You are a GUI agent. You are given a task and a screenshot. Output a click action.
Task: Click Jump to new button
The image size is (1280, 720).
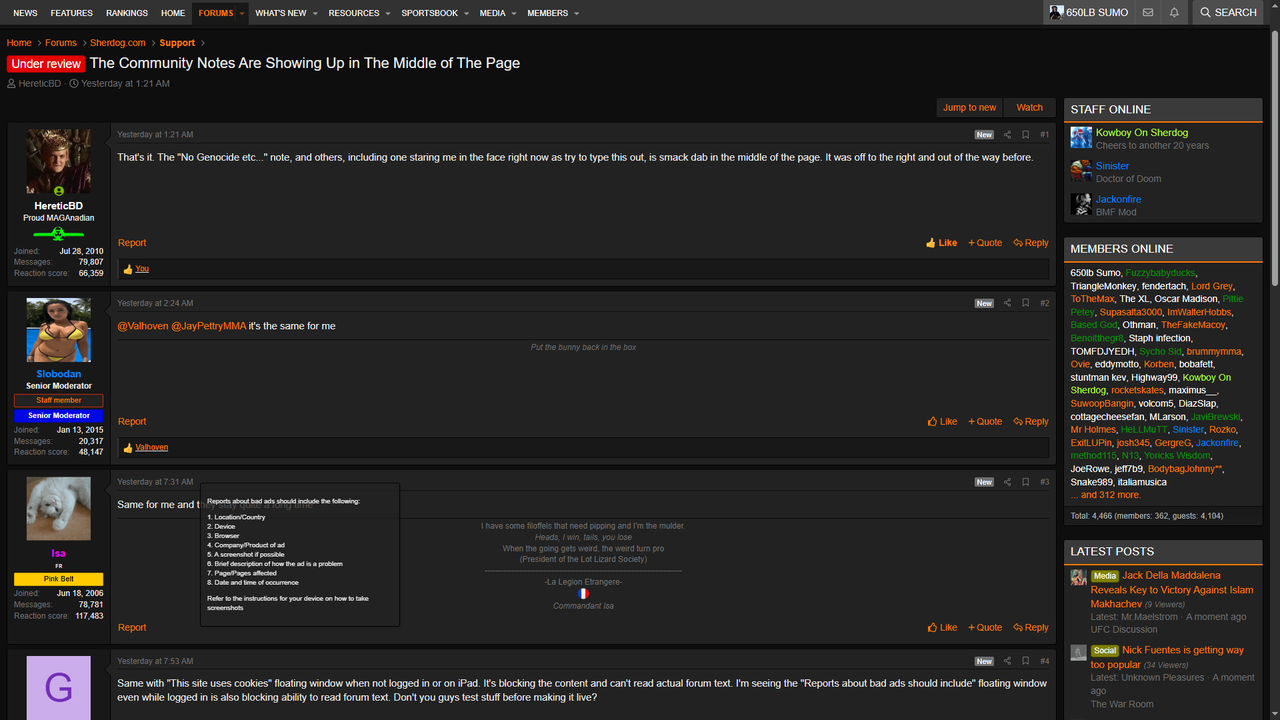(970, 108)
